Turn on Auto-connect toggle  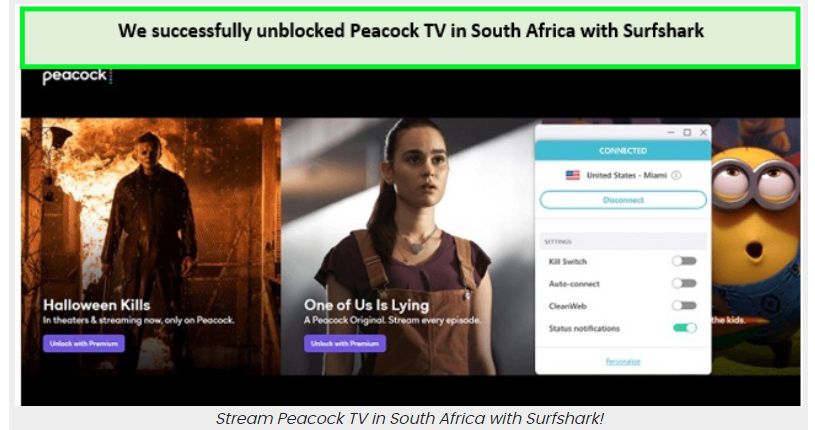point(684,283)
